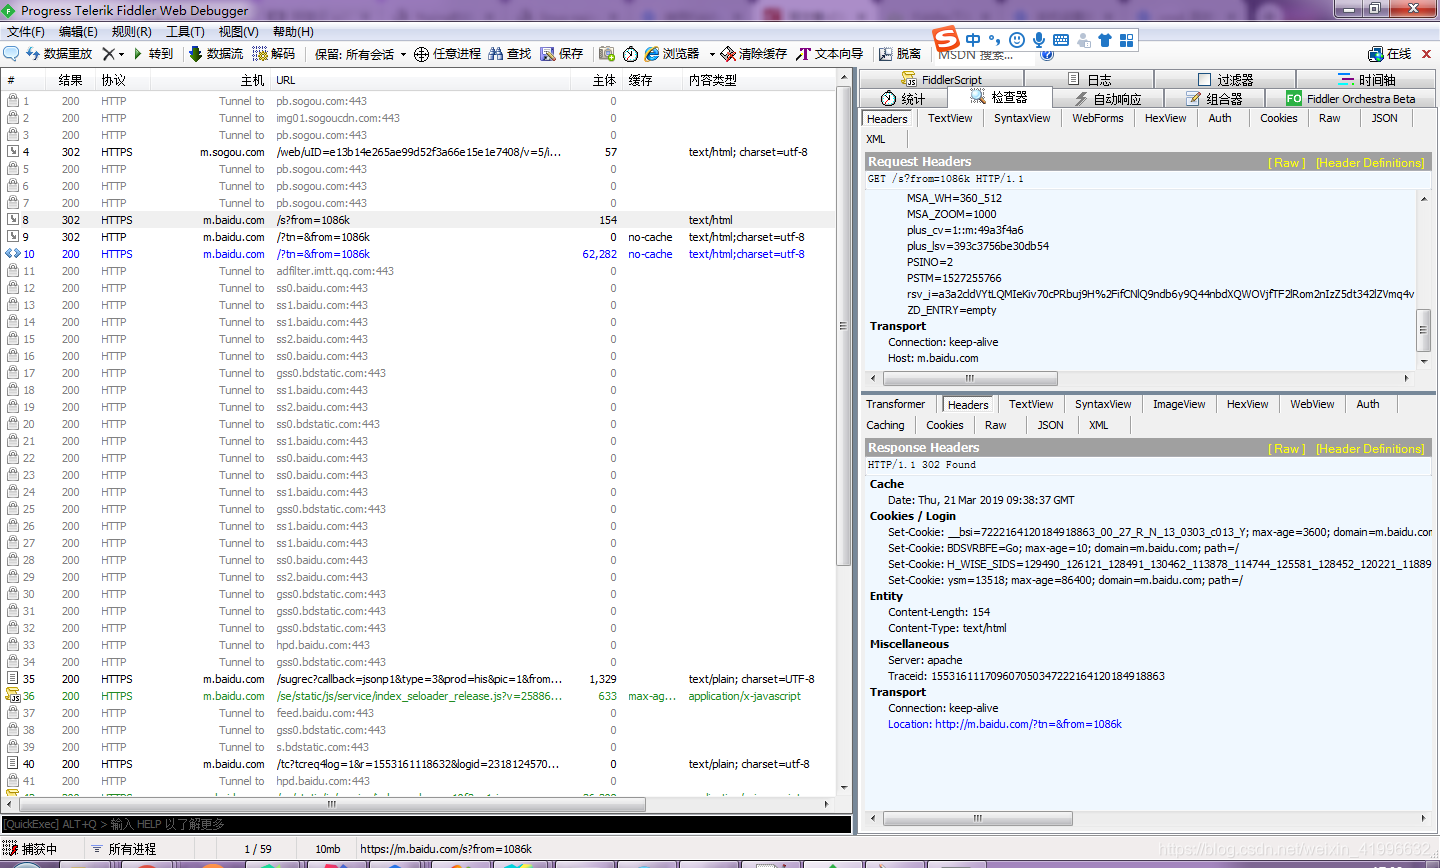Viewport: 1440px width, 868px height.
Task: Switch to the 自动响应 AutoResponder tab
Action: coord(1107,98)
